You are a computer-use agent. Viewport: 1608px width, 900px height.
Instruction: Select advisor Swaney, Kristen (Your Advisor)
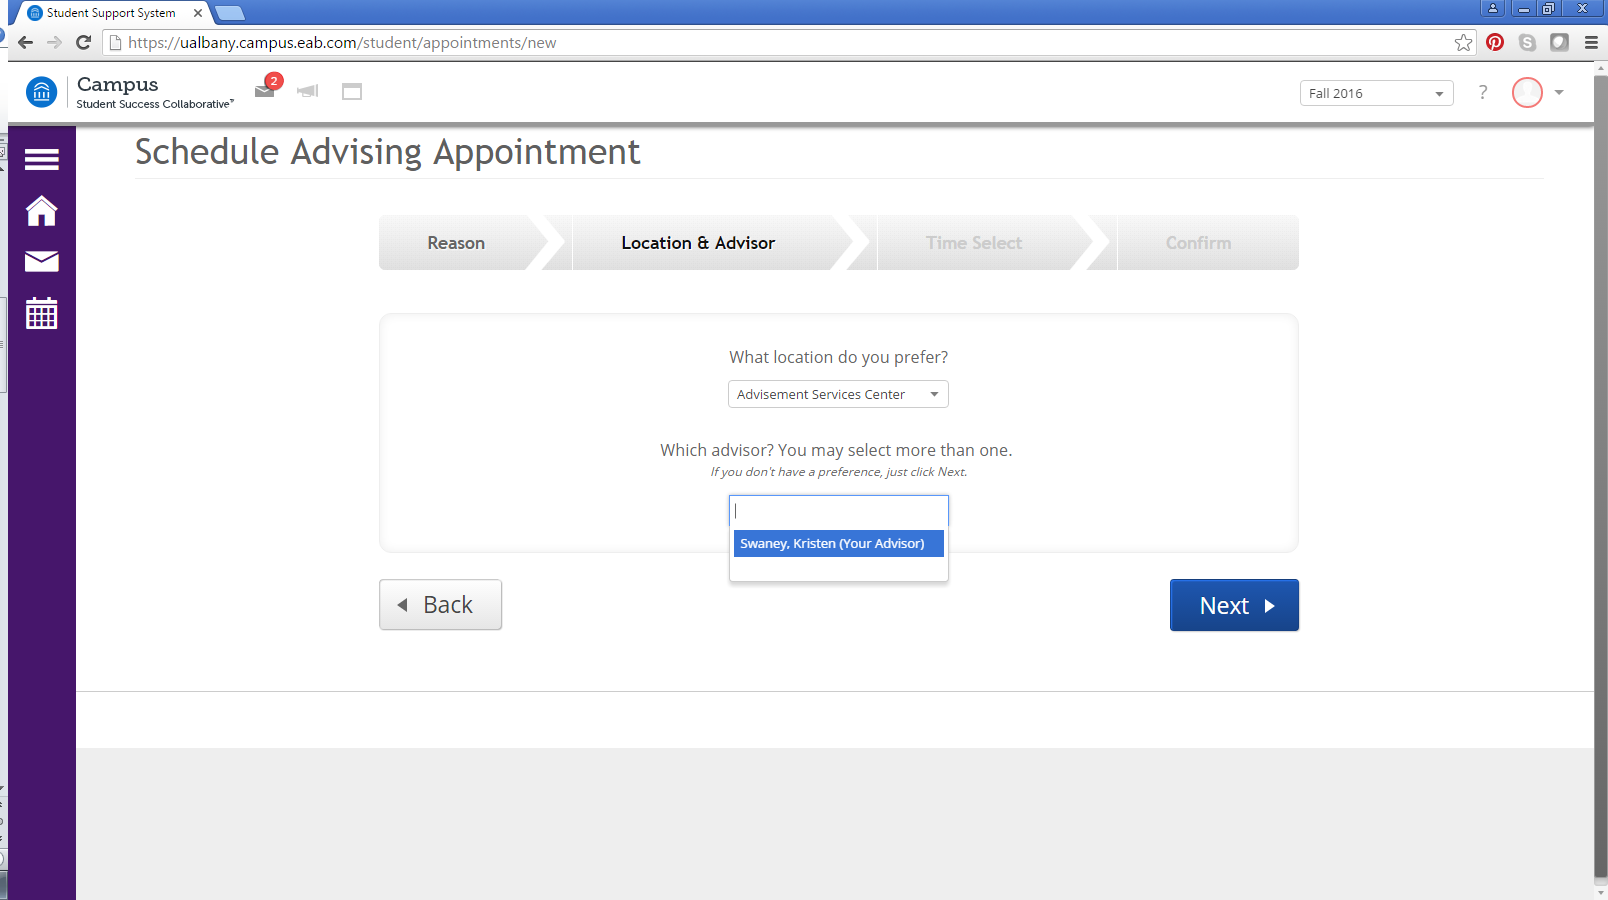pyautogui.click(x=838, y=543)
